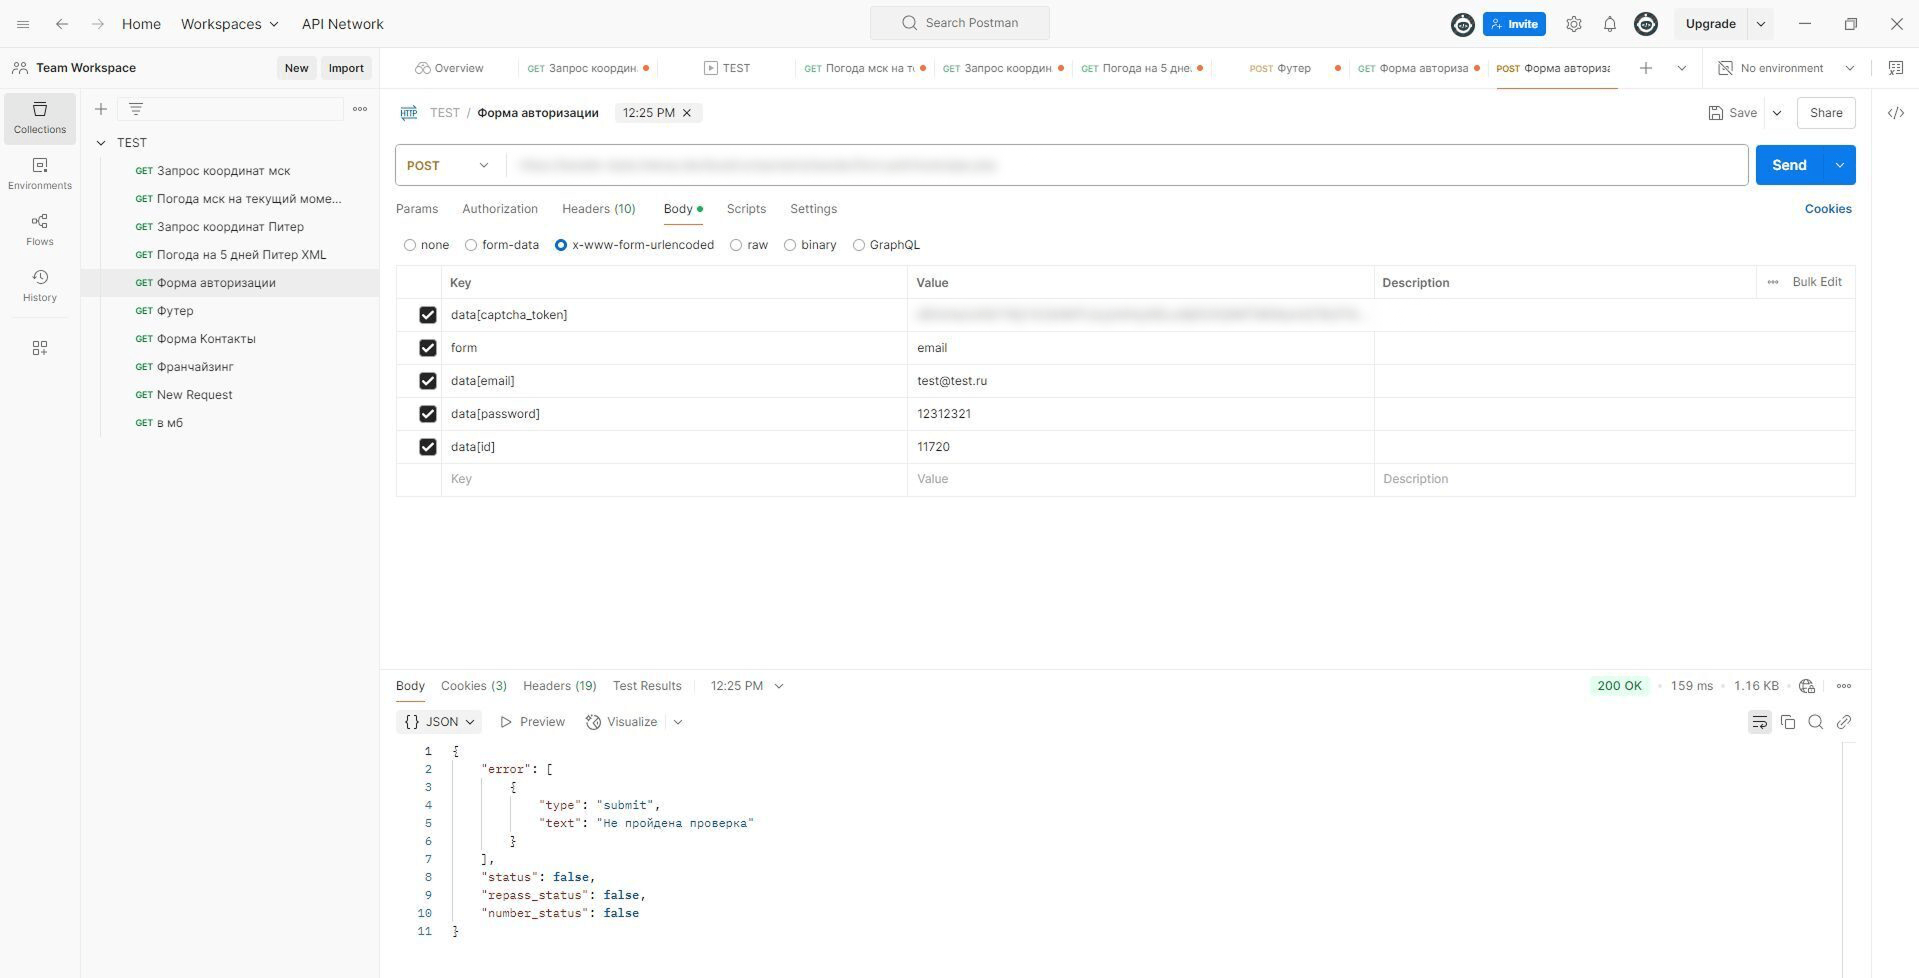Screen dimensions: 1919x978
Task: Open the response Test Results tab
Action: [x=646, y=686]
